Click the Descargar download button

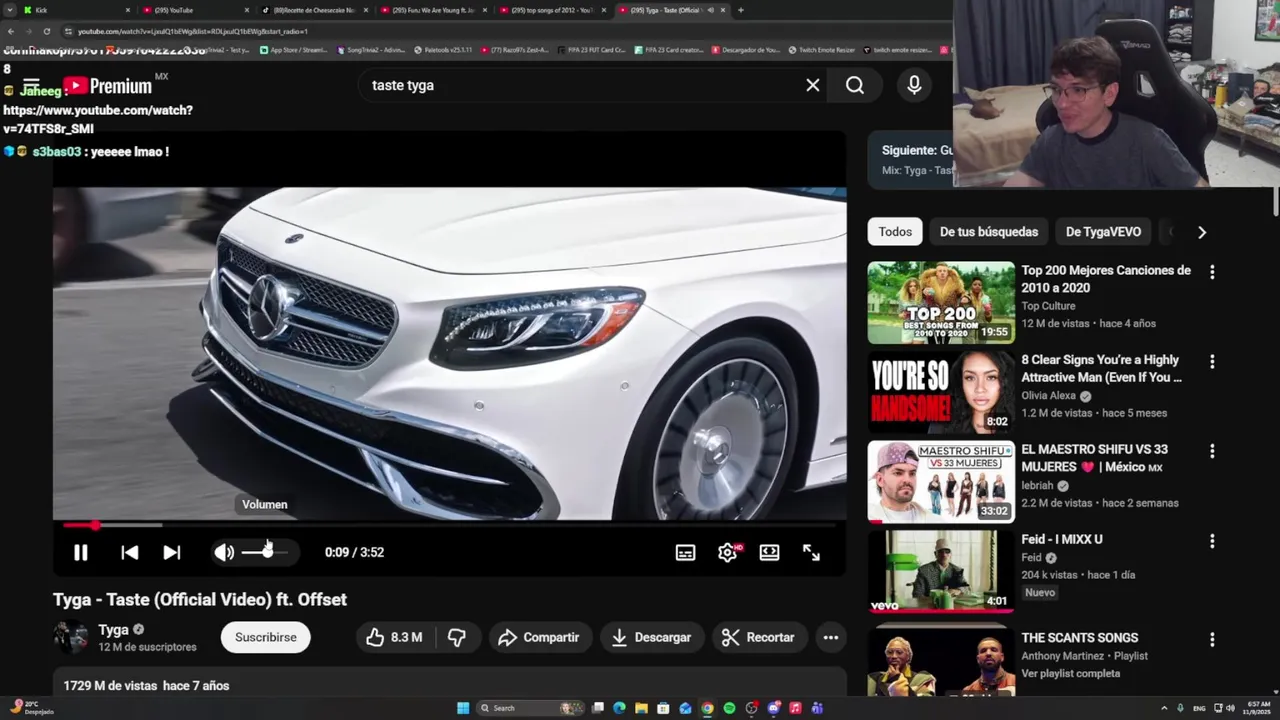pyautogui.click(x=652, y=637)
